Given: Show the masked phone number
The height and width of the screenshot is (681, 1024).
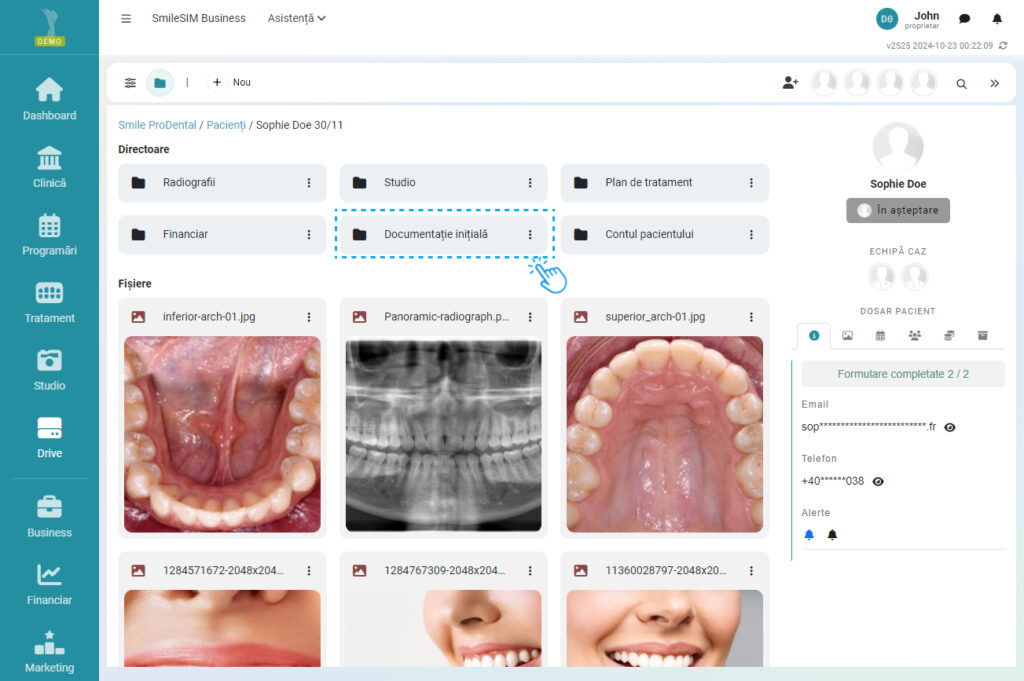Looking at the screenshot, I should [x=878, y=481].
